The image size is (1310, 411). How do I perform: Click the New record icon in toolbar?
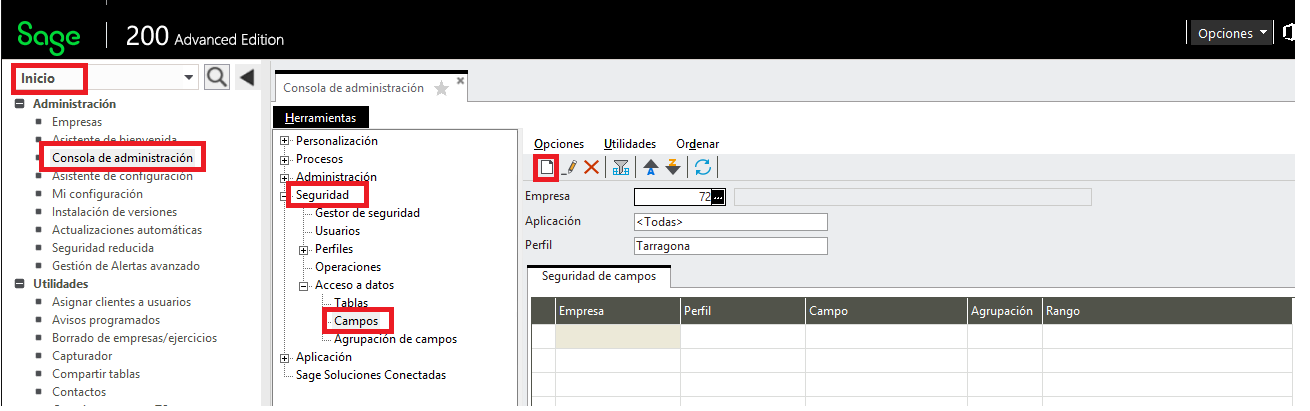545,167
